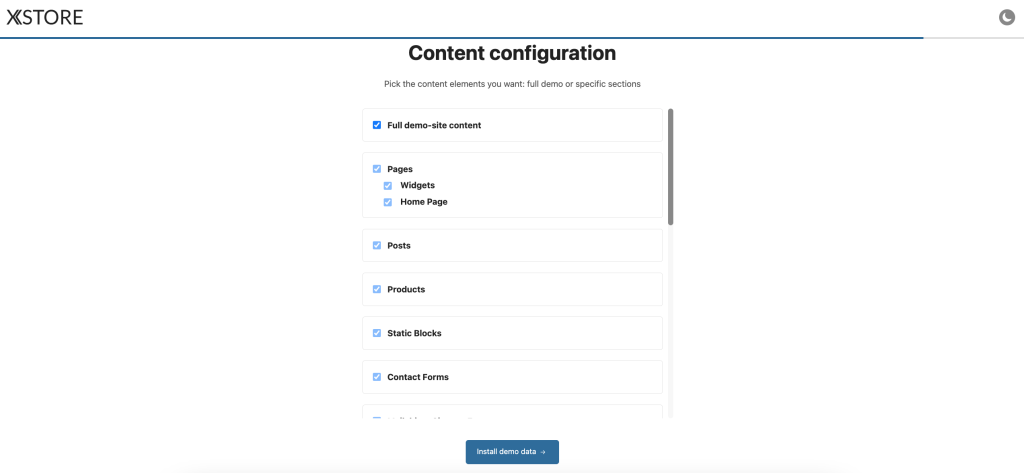Select the Static Blocks label text
Screen dimensions: 1024x473
tap(414, 333)
